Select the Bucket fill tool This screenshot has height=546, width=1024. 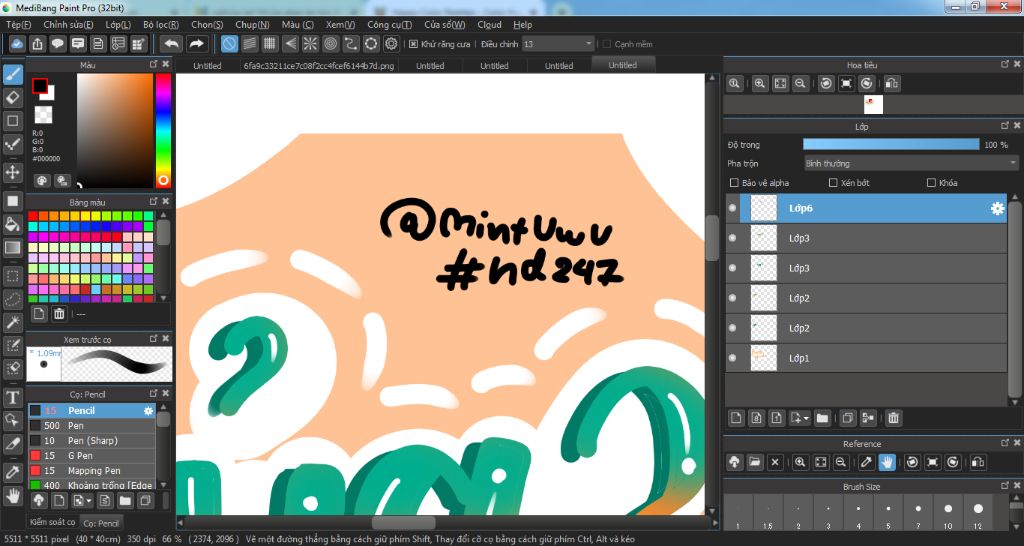coord(12,224)
